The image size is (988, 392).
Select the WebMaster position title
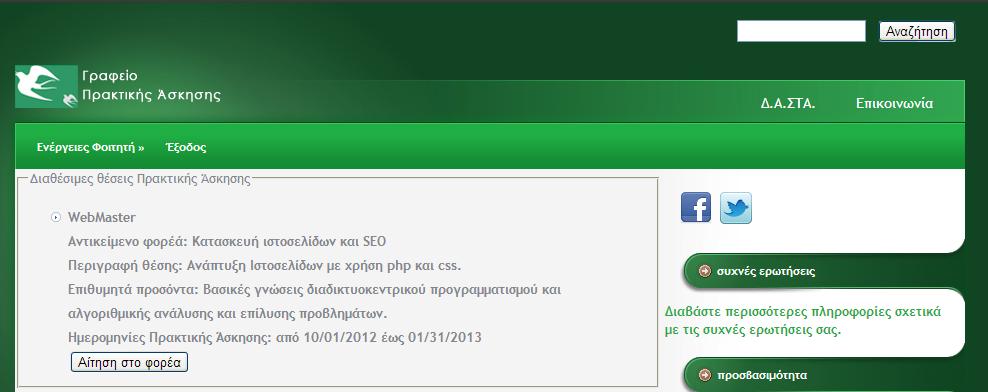[x=101, y=217]
